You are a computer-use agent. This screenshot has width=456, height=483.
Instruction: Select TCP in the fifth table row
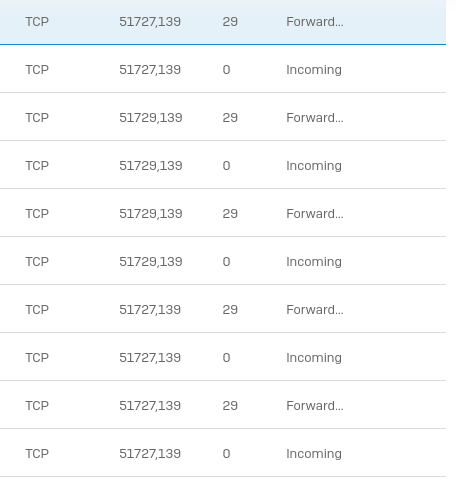[37, 214]
